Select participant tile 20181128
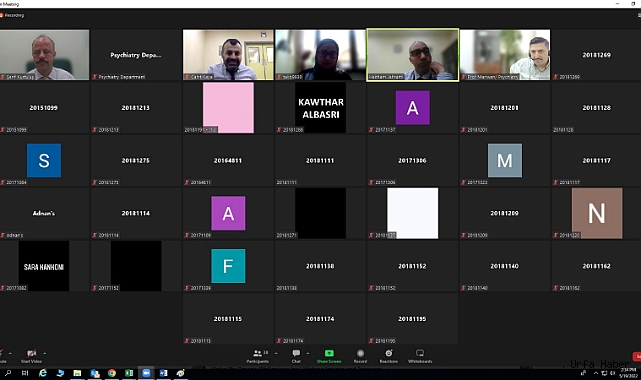Screen dimensions: 641x380 pyautogui.click(x=596, y=107)
